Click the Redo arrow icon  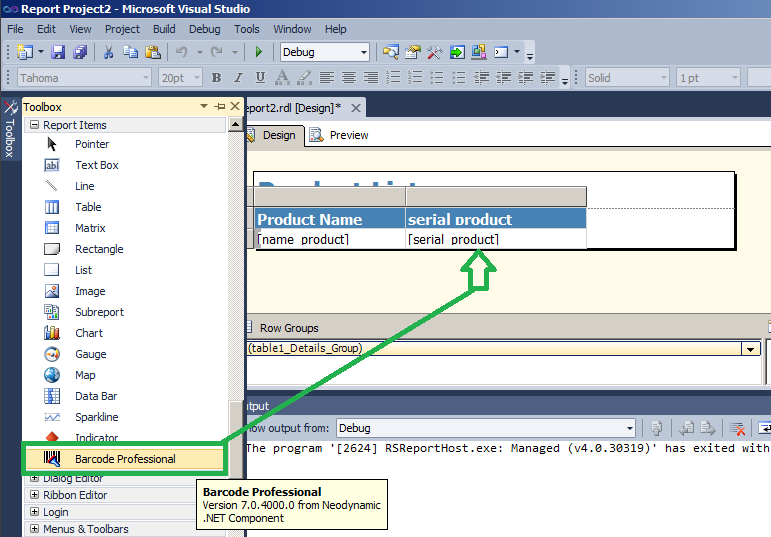(217, 52)
